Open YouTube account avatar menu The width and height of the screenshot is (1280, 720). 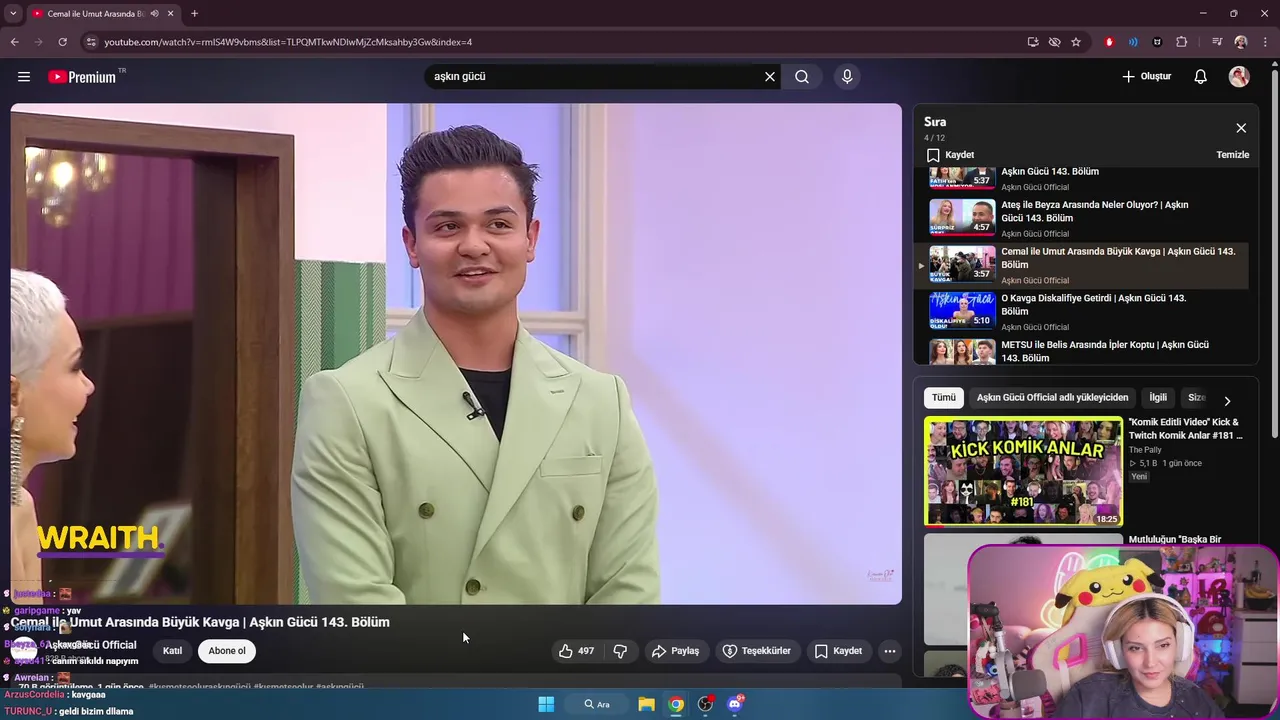pos(1239,76)
